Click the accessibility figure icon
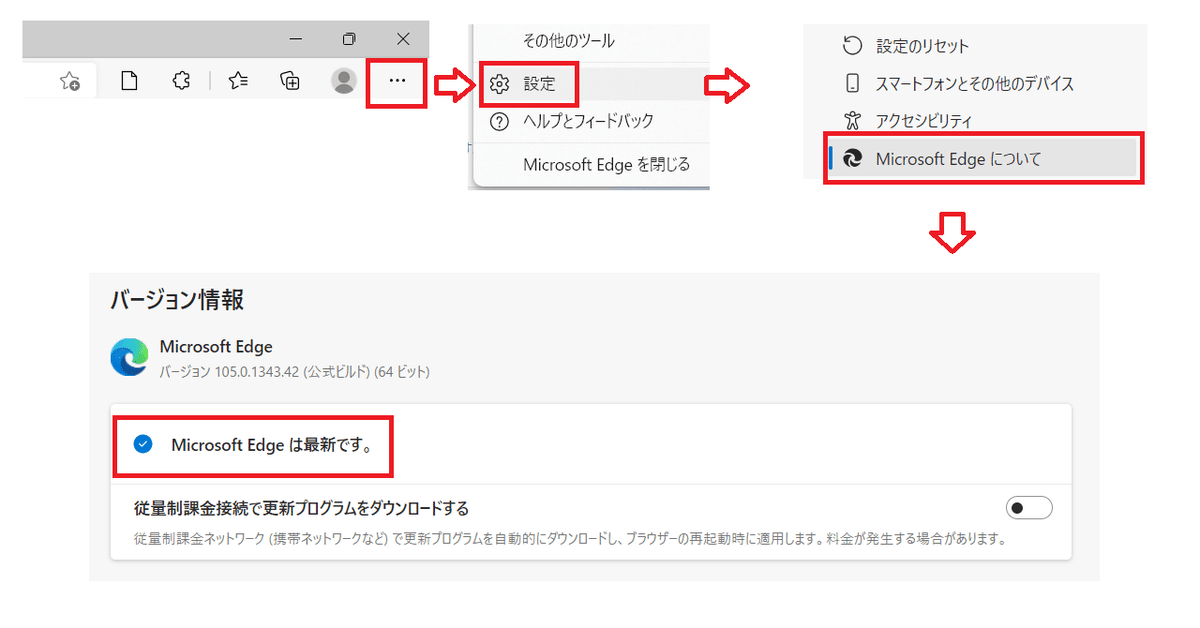This screenshot has height=628, width=1200. click(x=852, y=121)
